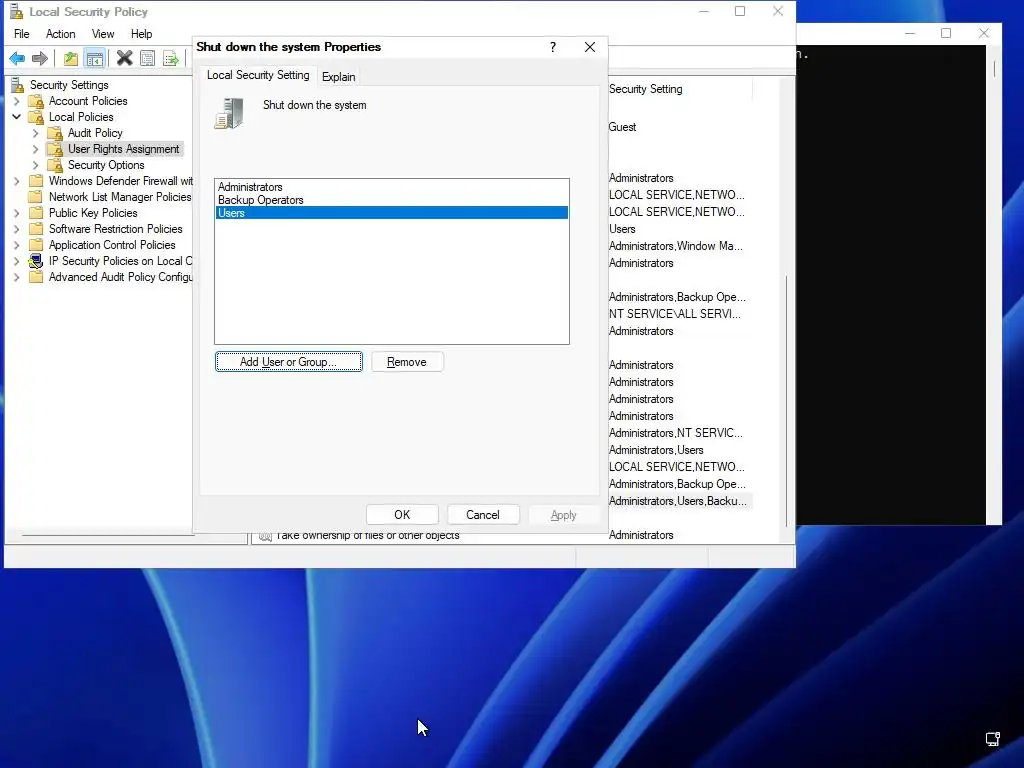Viewport: 1024px width, 768px height.
Task: Click the Guest security setting entry
Action: click(622, 127)
